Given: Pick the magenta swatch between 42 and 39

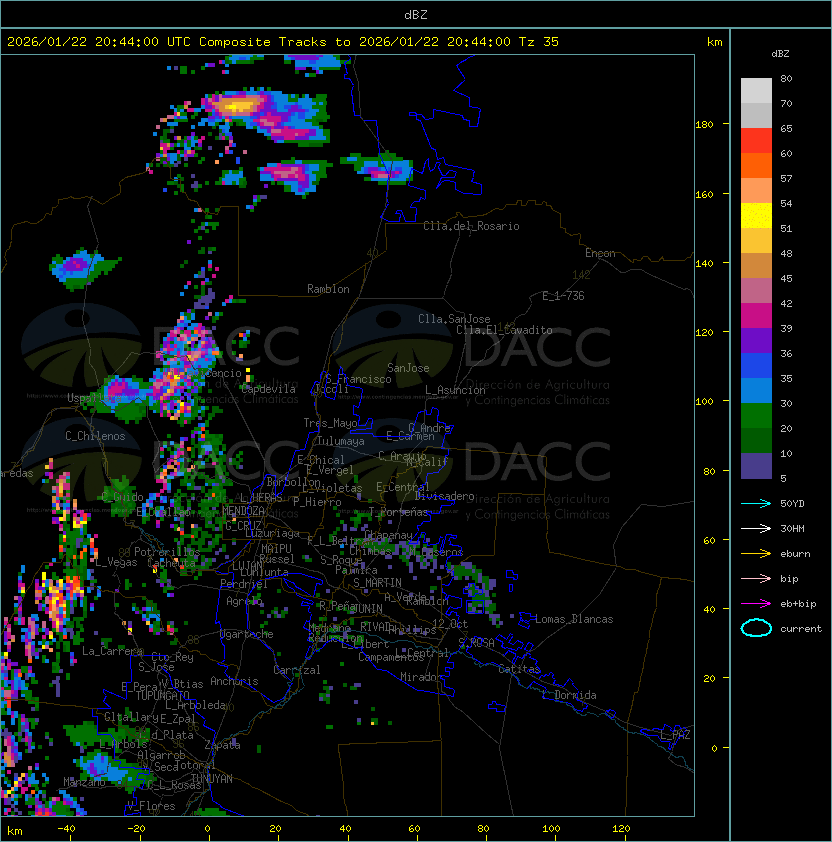Looking at the screenshot, I should (x=756, y=316).
